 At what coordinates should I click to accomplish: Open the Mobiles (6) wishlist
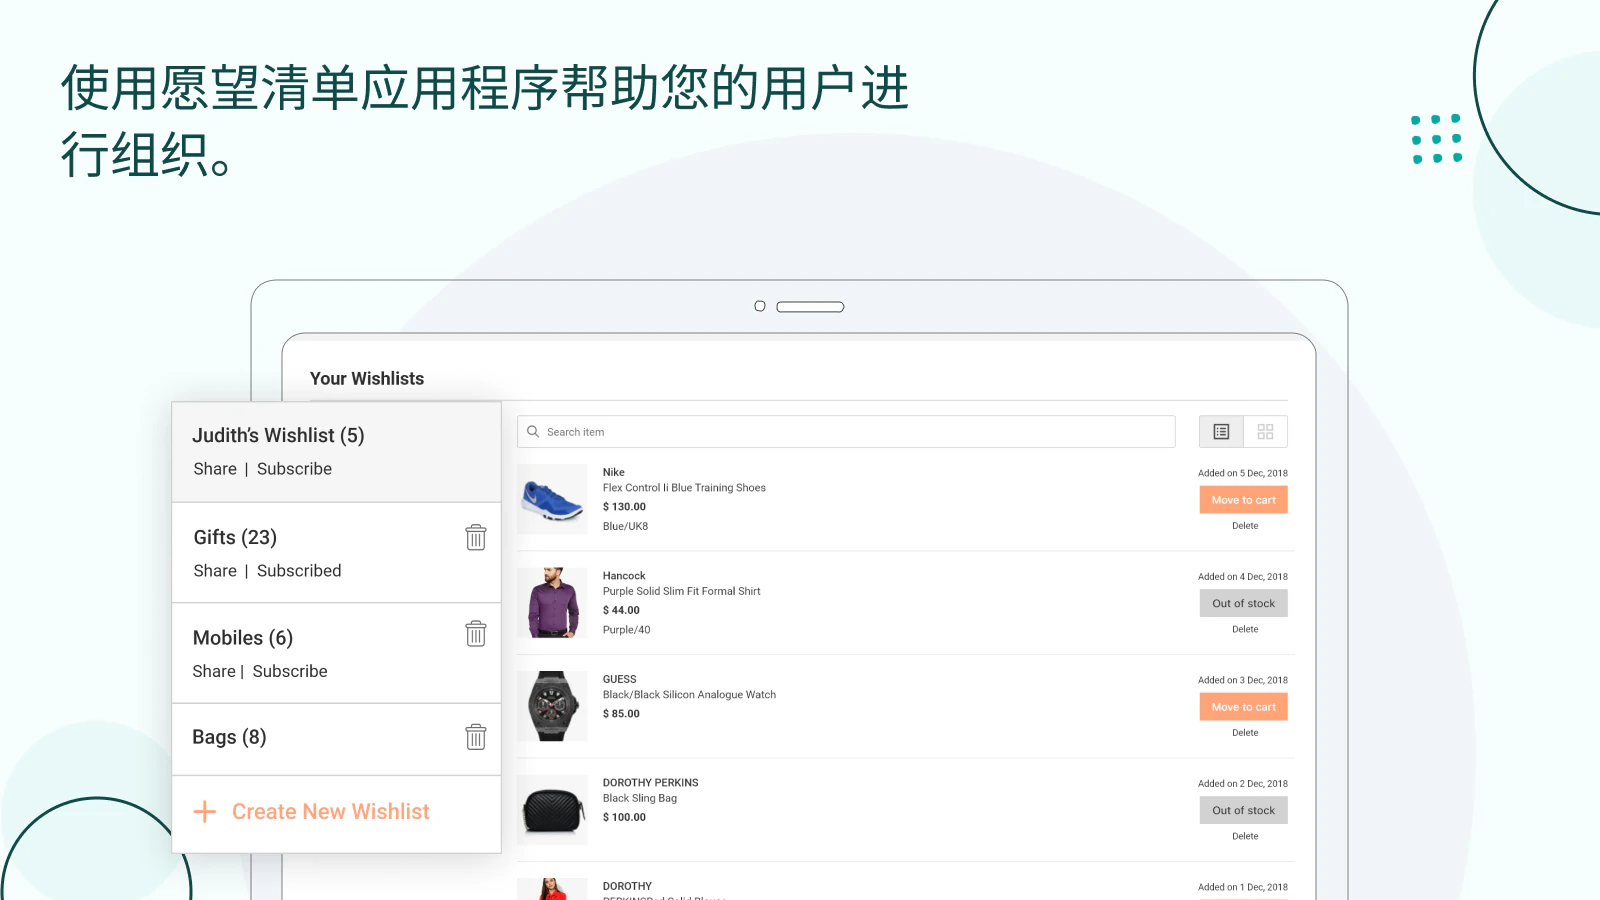(x=243, y=638)
